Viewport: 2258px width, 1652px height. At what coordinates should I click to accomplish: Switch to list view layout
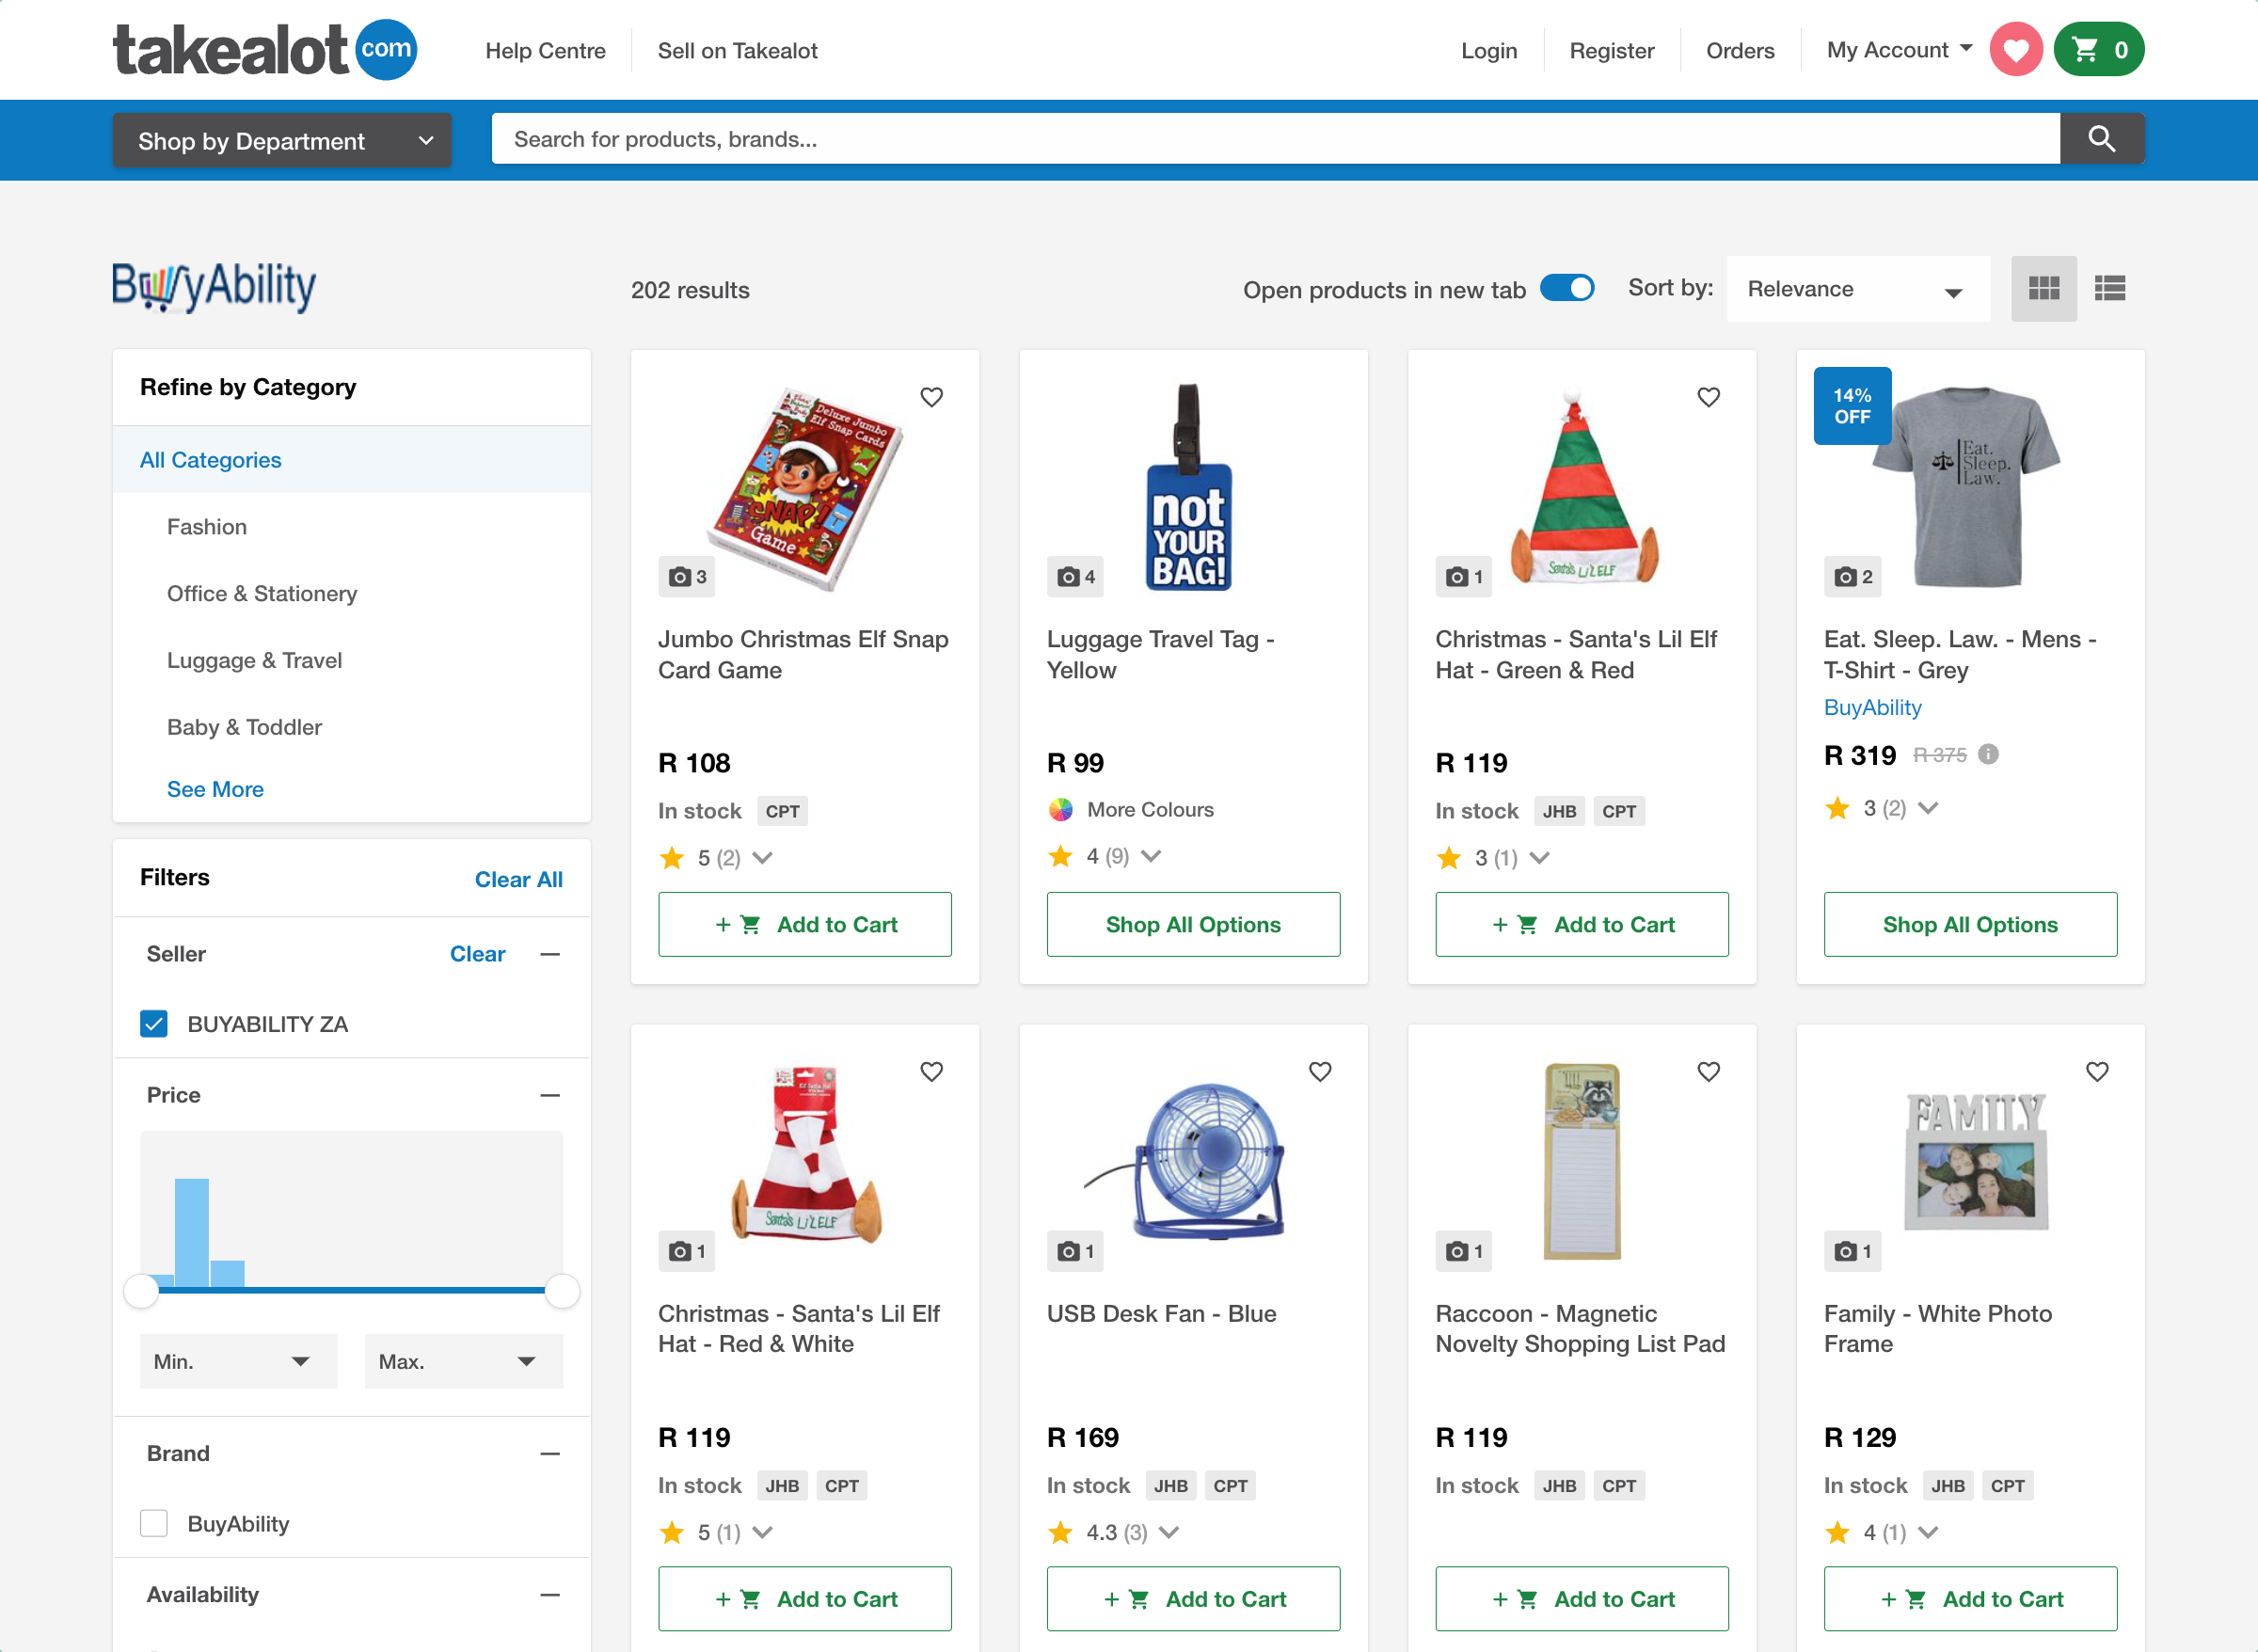(2110, 289)
